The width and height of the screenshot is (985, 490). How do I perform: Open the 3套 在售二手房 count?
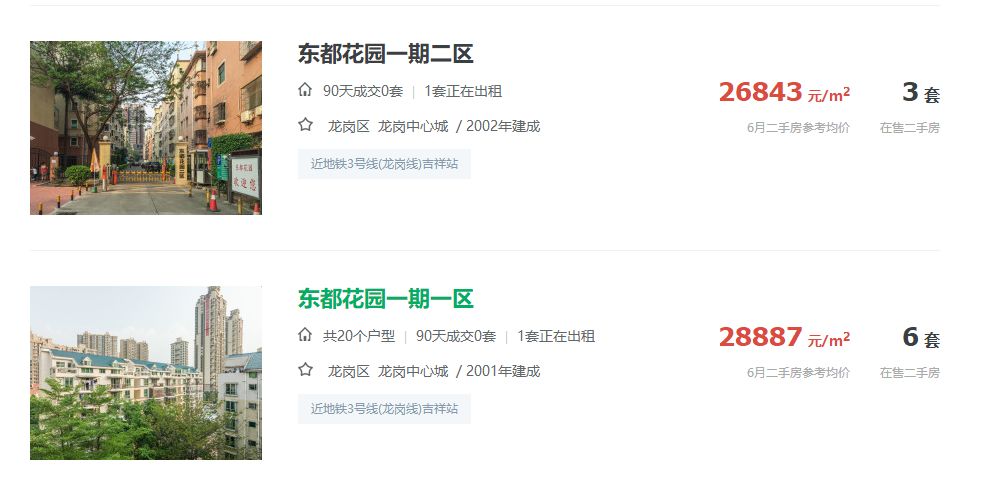[x=921, y=93]
